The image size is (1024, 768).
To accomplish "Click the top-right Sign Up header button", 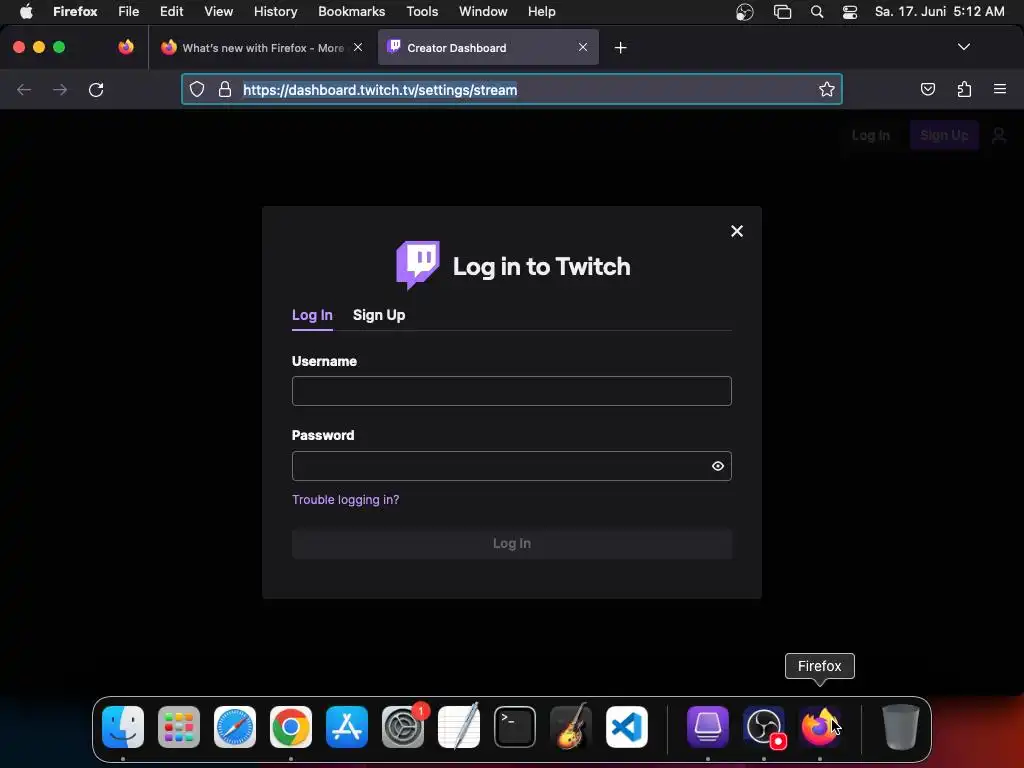I will tap(944, 135).
